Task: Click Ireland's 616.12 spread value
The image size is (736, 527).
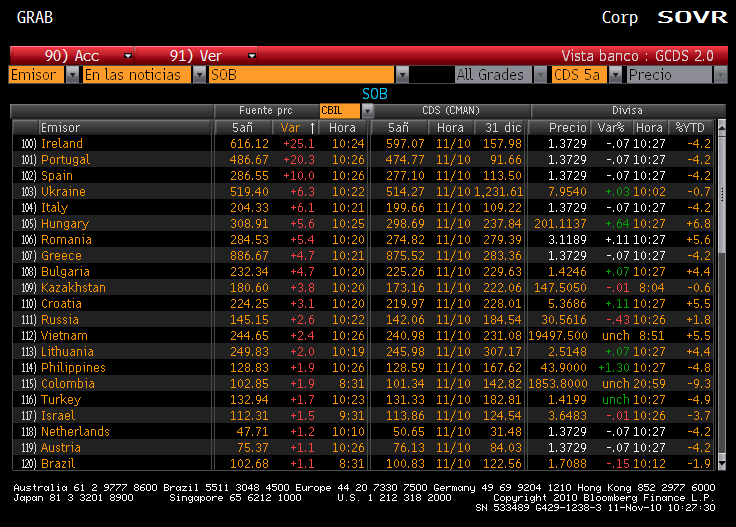Action: [x=249, y=144]
